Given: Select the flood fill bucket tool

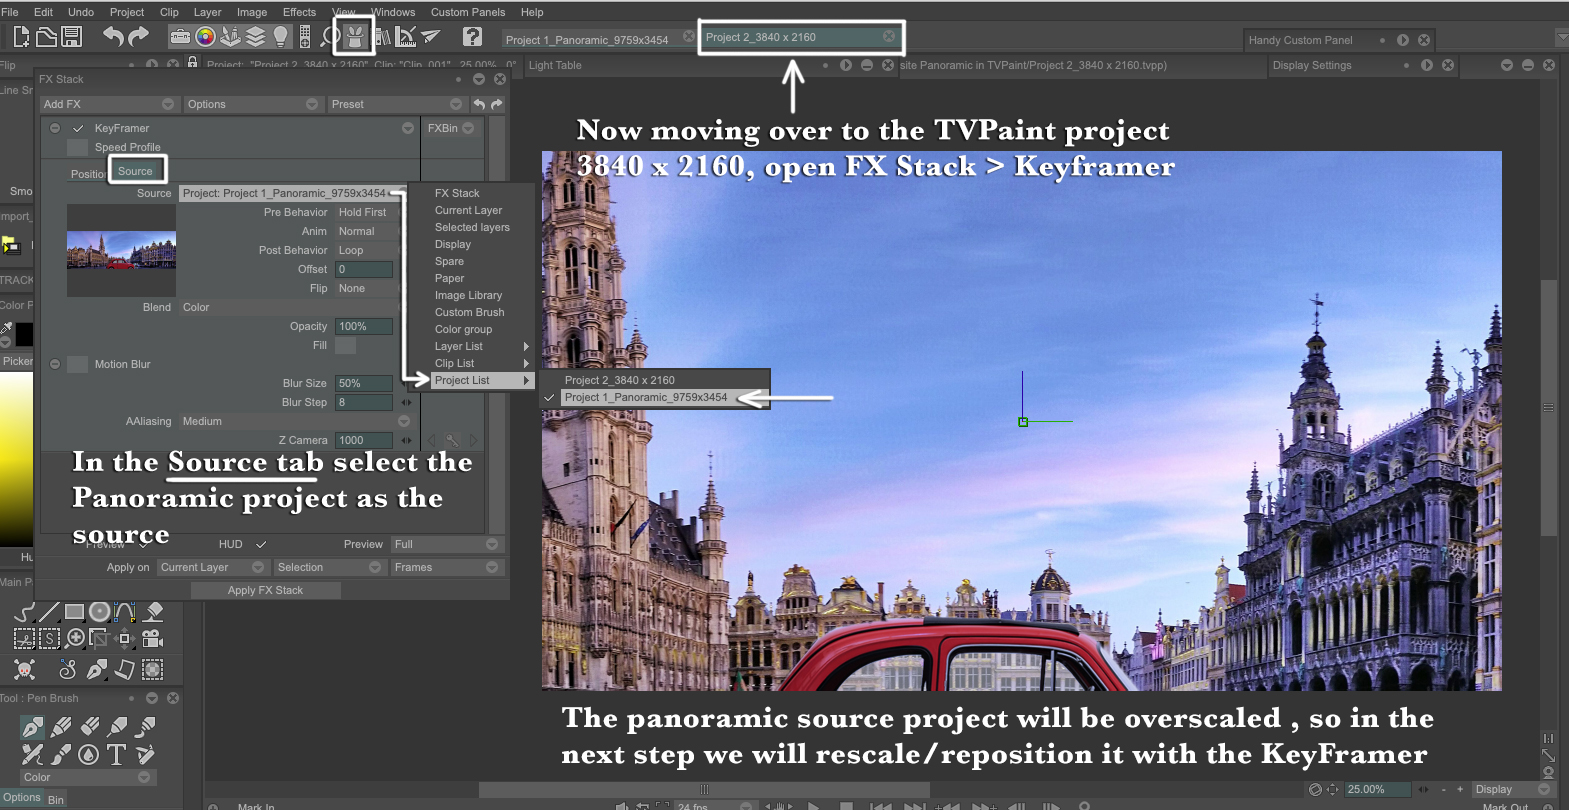Looking at the screenshot, I should 153,611.
